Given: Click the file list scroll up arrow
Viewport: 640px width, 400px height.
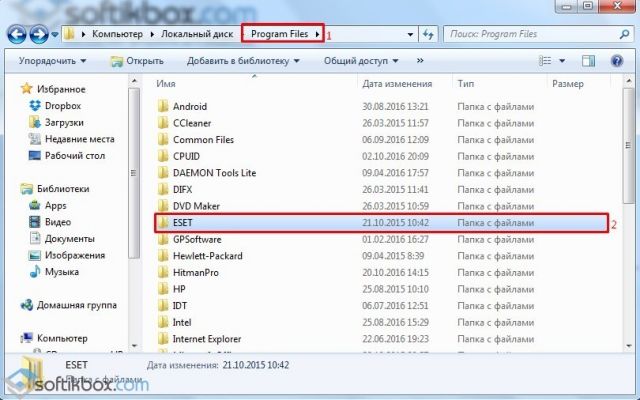Looking at the screenshot, I should point(629,82).
